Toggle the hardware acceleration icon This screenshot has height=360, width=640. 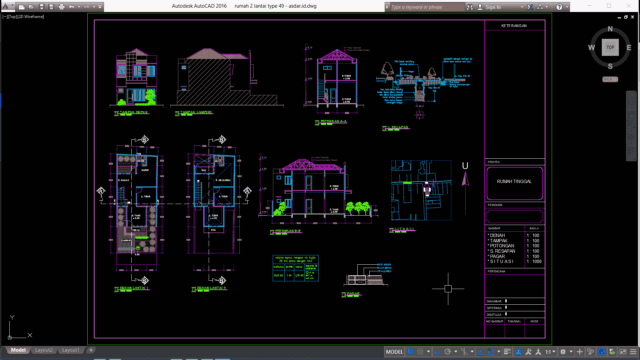601,352
